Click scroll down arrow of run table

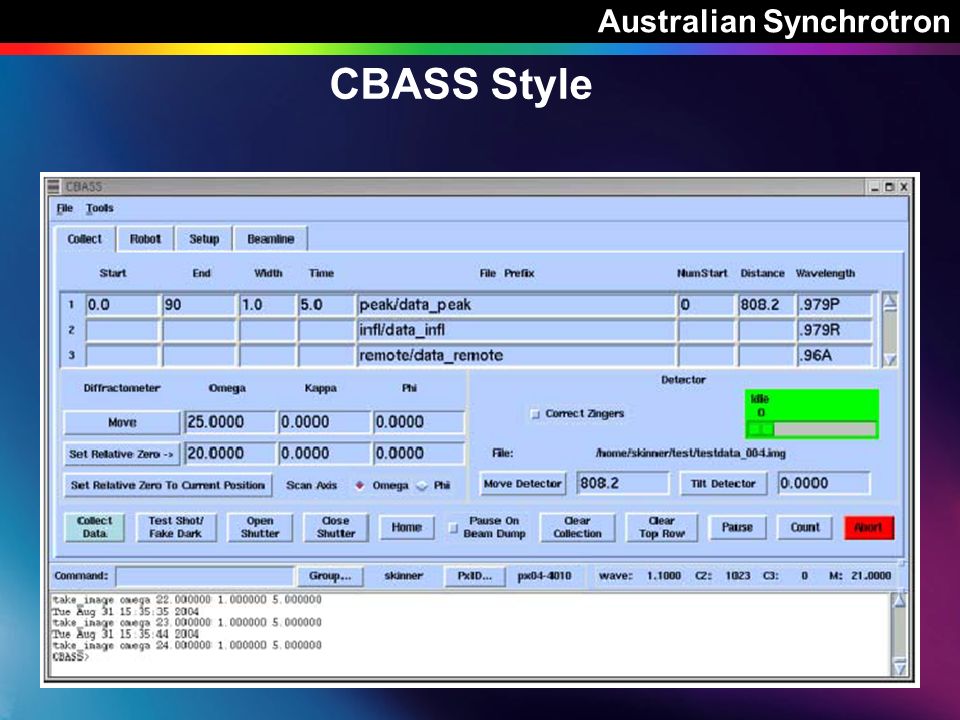click(x=890, y=359)
